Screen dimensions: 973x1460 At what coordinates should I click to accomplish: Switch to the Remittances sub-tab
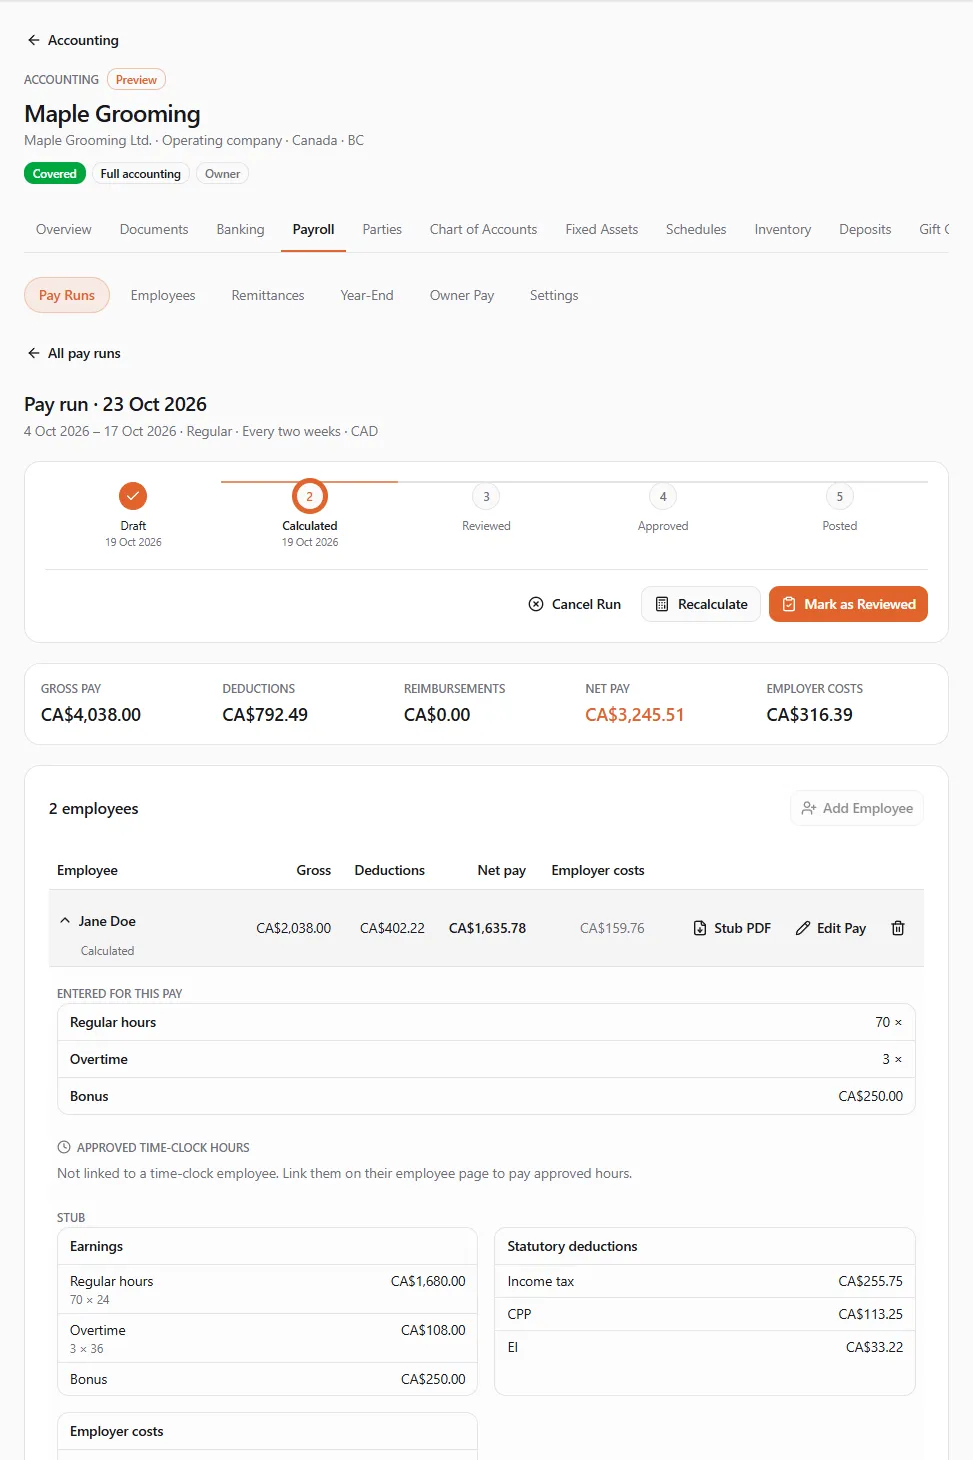[x=268, y=295]
